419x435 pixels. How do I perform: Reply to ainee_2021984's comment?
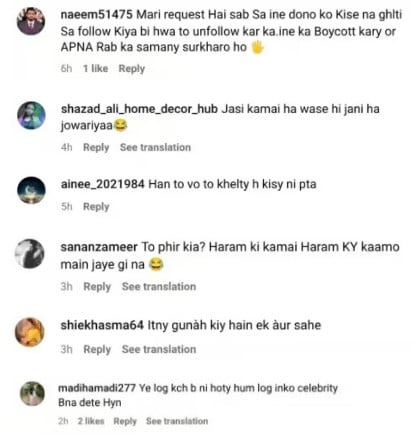point(96,207)
